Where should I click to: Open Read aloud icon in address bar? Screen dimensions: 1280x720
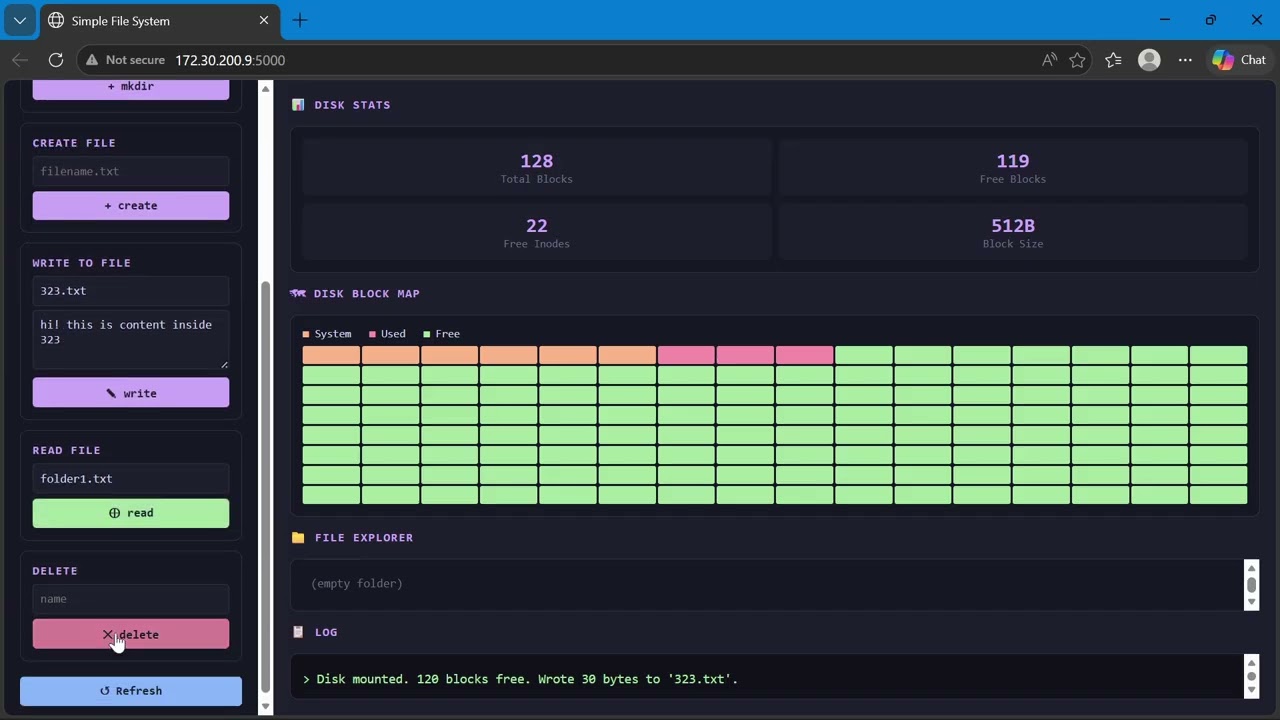1049,60
